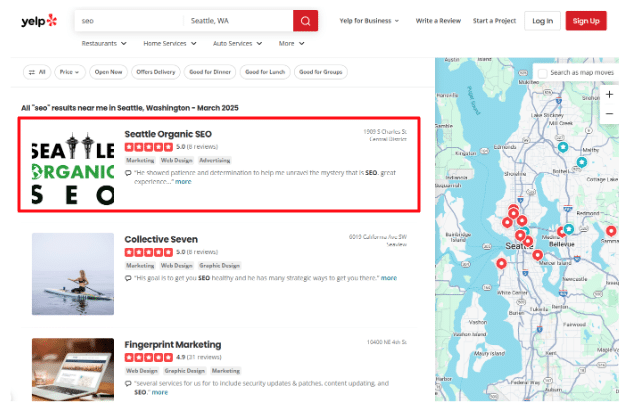636x412 pixels.
Task: Click Marketing tag on Collective Seven
Action: (140, 266)
